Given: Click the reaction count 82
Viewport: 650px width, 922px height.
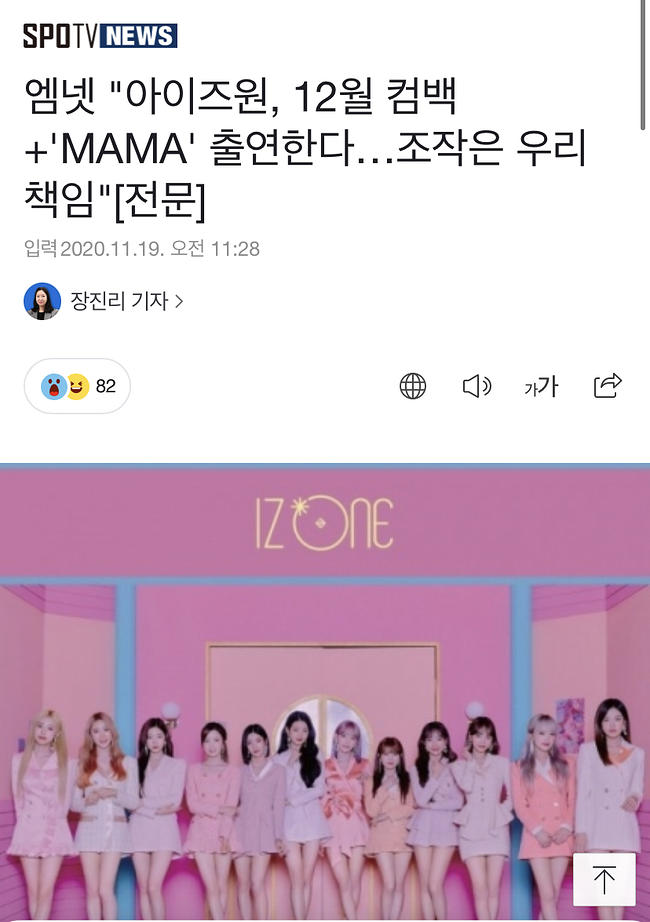Looking at the screenshot, I should coord(106,386).
